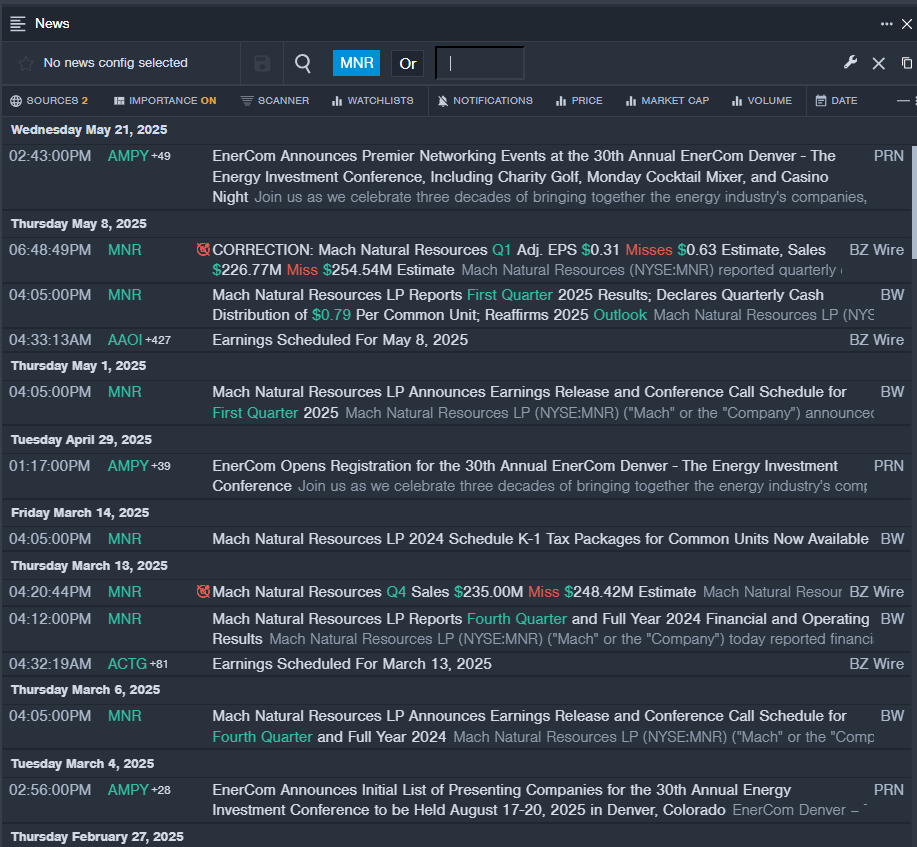
Task: Click the 04:33:13AM timestamp
Action: coord(50,340)
